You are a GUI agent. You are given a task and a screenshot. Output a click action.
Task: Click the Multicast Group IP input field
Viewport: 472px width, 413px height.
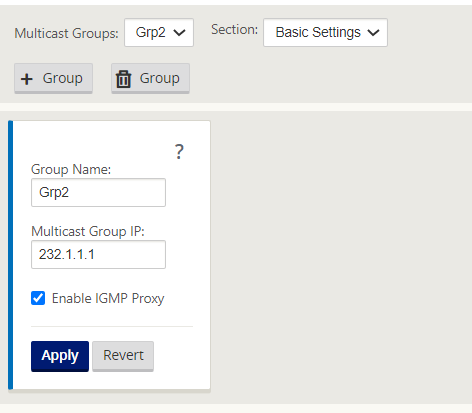(98, 254)
